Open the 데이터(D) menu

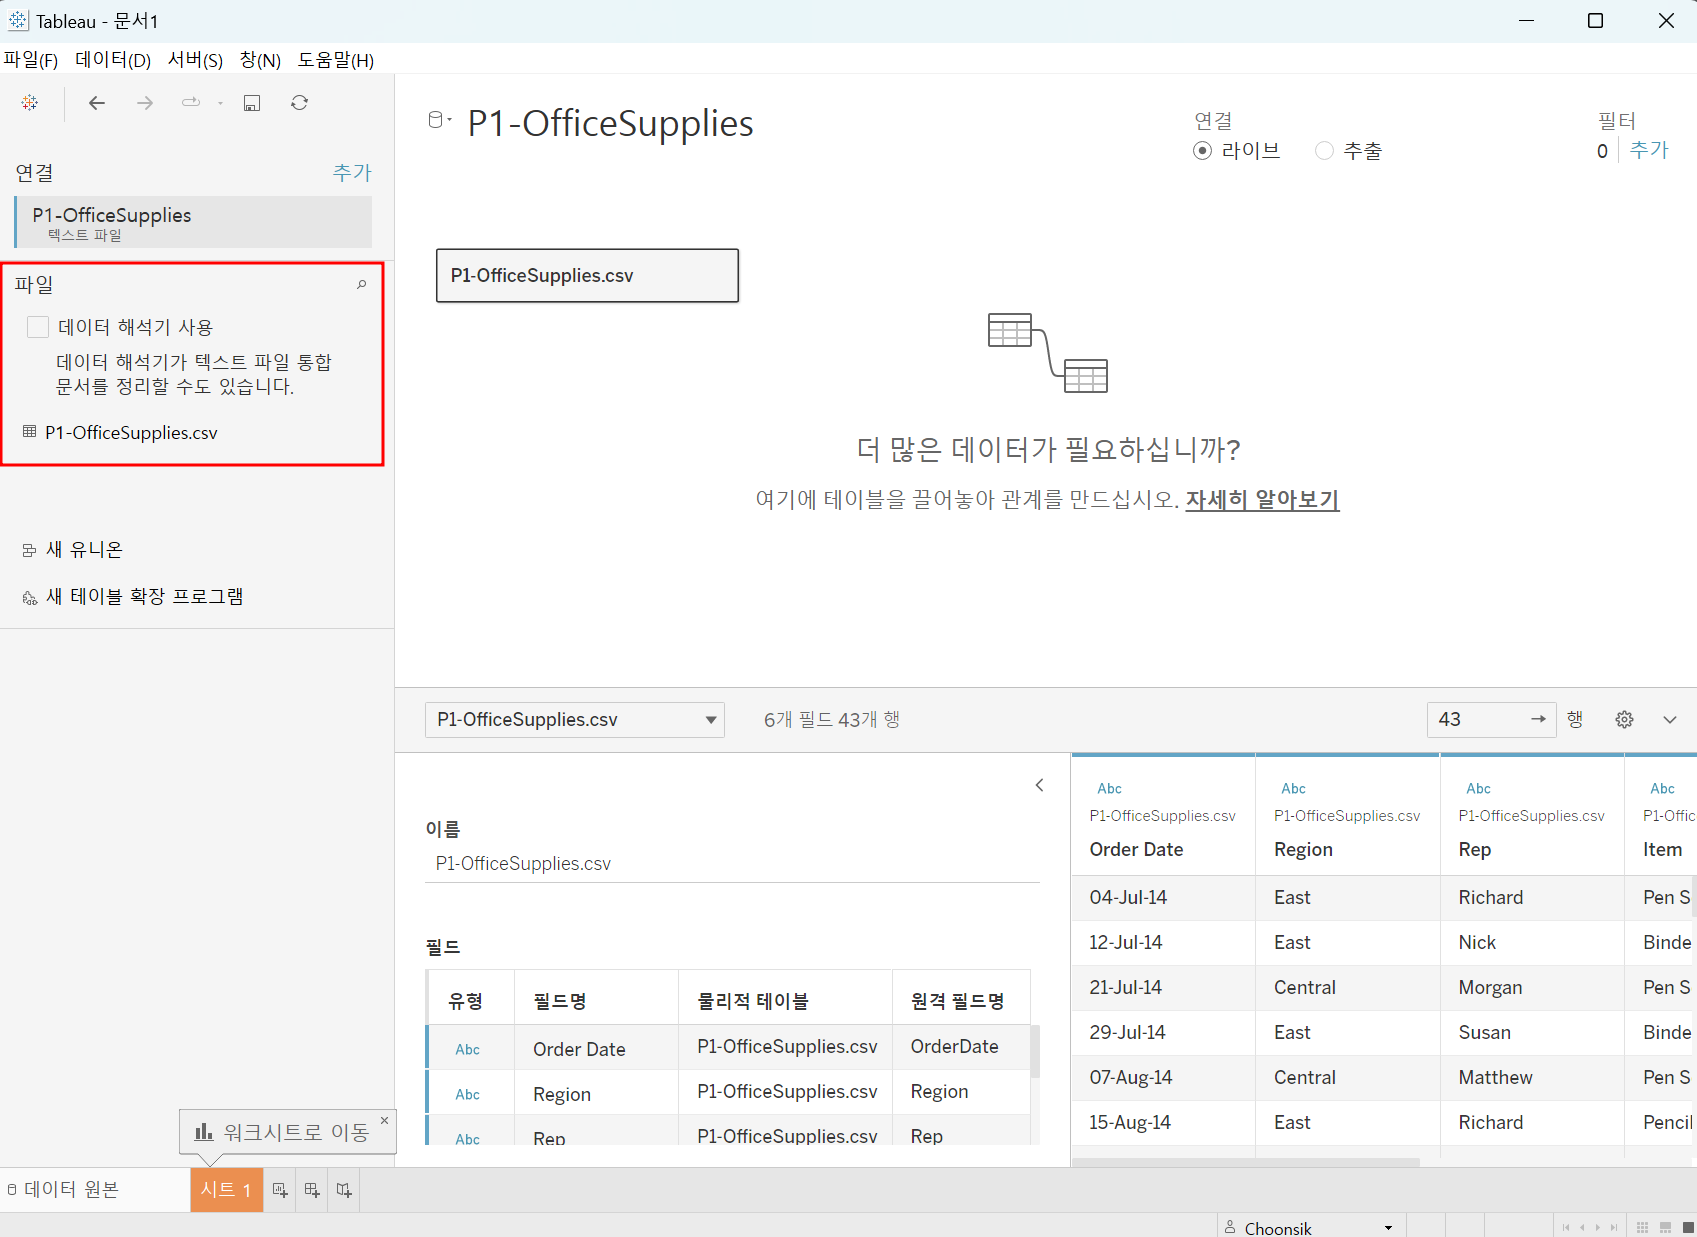(x=113, y=60)
